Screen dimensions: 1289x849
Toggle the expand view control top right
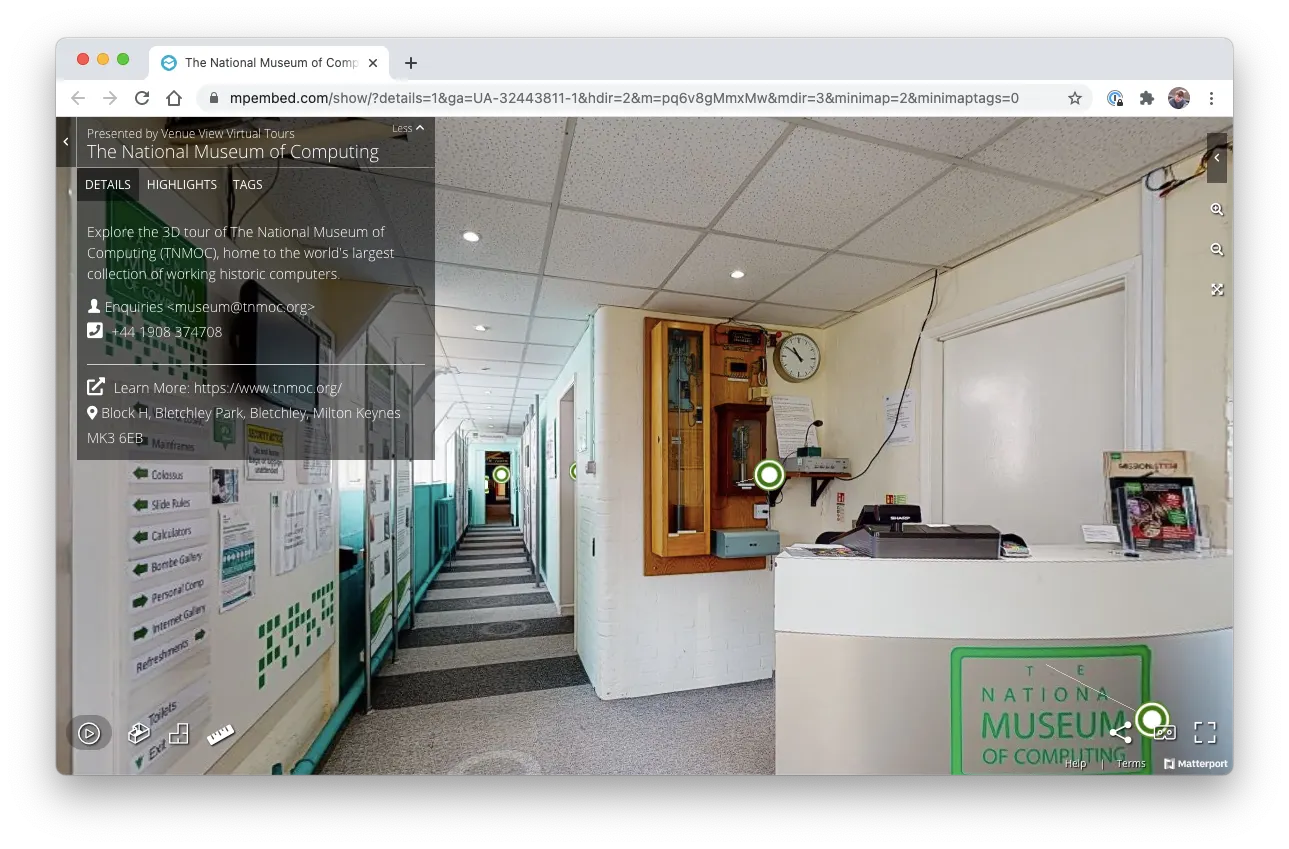[x=1216, y=289]
